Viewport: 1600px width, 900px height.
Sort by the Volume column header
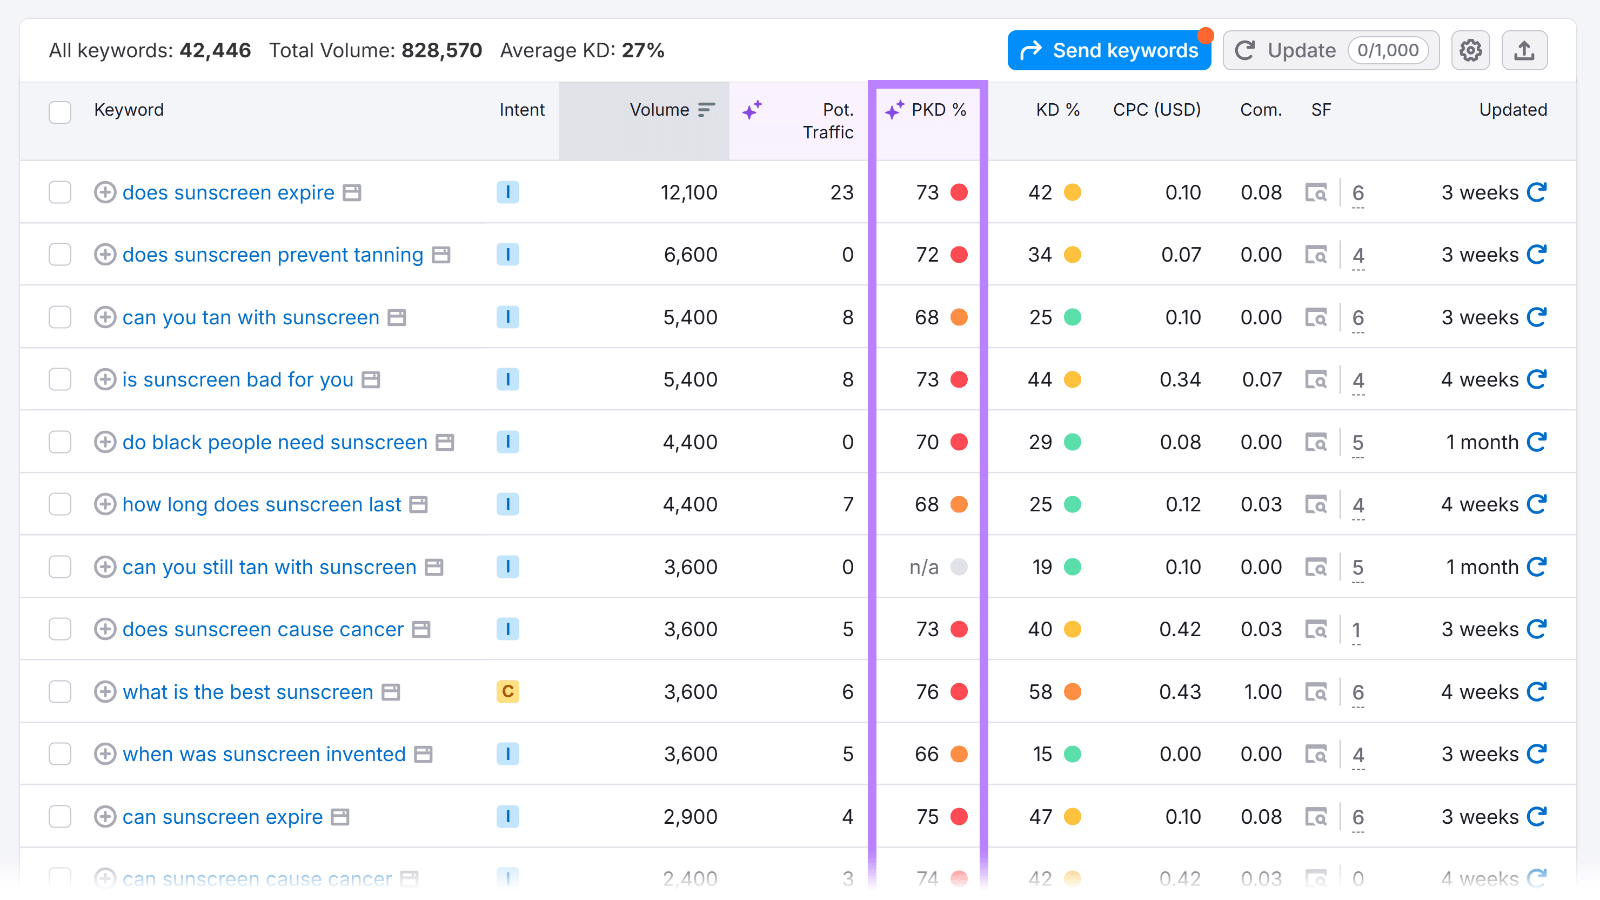click(660, 110)
